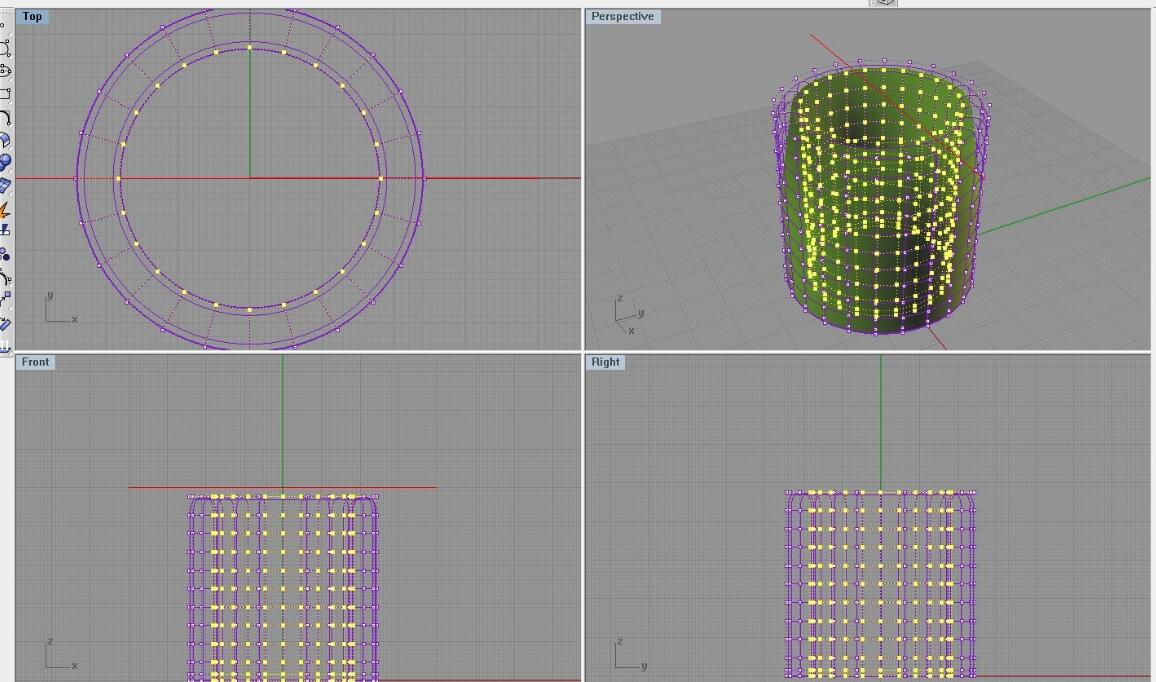
Task: Select the Move transform tool icon
Action: pos(5,299)
